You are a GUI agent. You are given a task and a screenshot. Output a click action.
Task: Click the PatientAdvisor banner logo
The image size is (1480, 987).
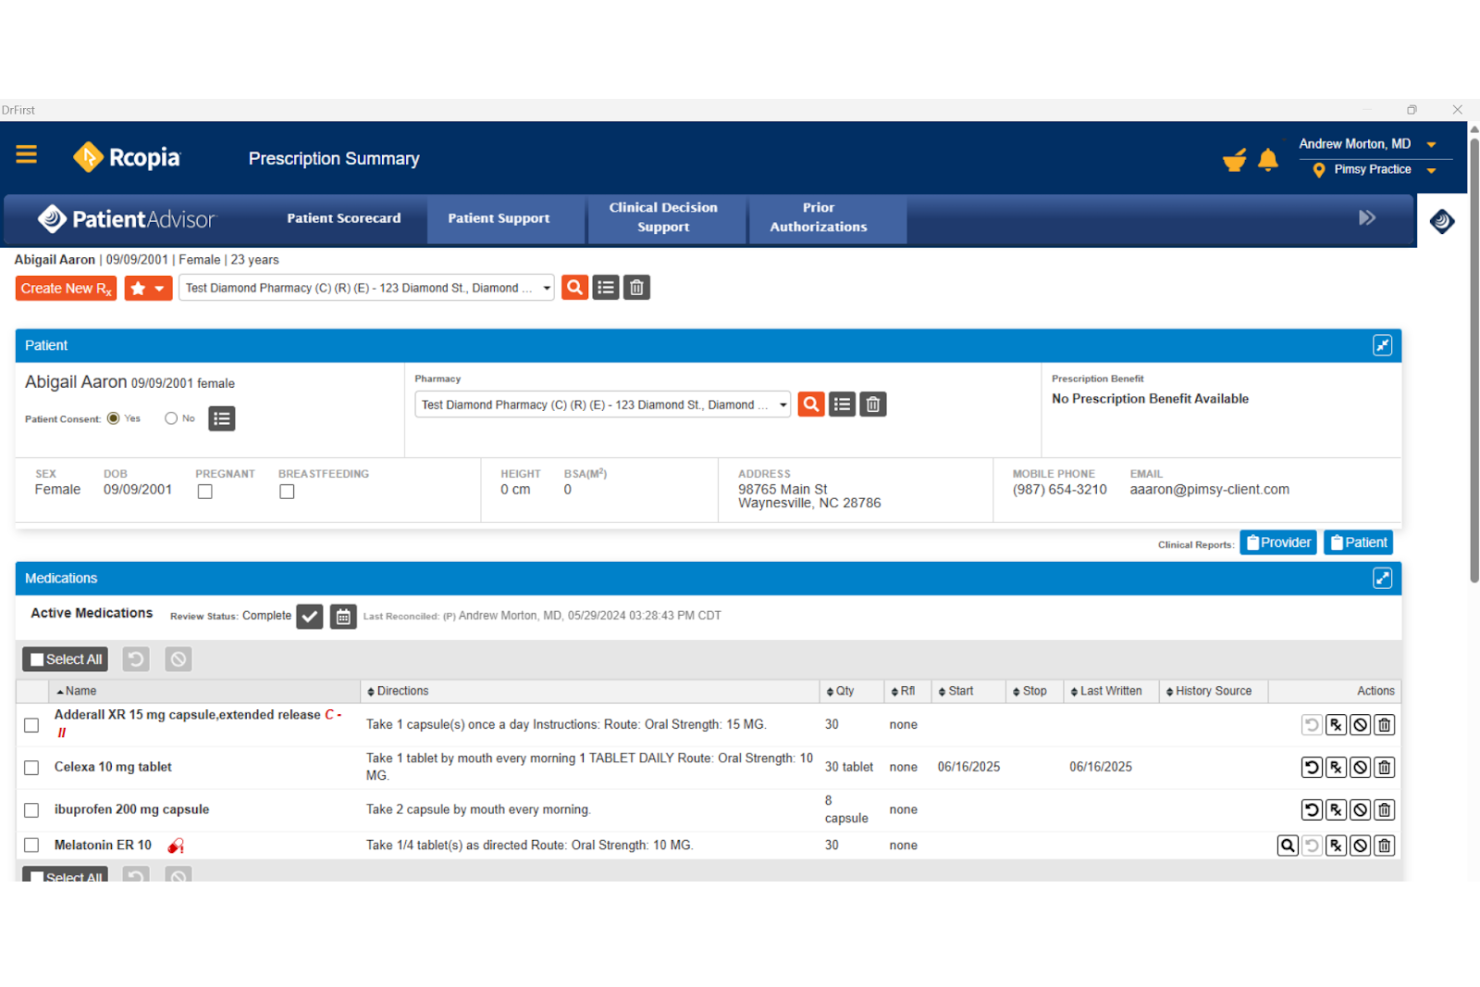coord(127,219)
